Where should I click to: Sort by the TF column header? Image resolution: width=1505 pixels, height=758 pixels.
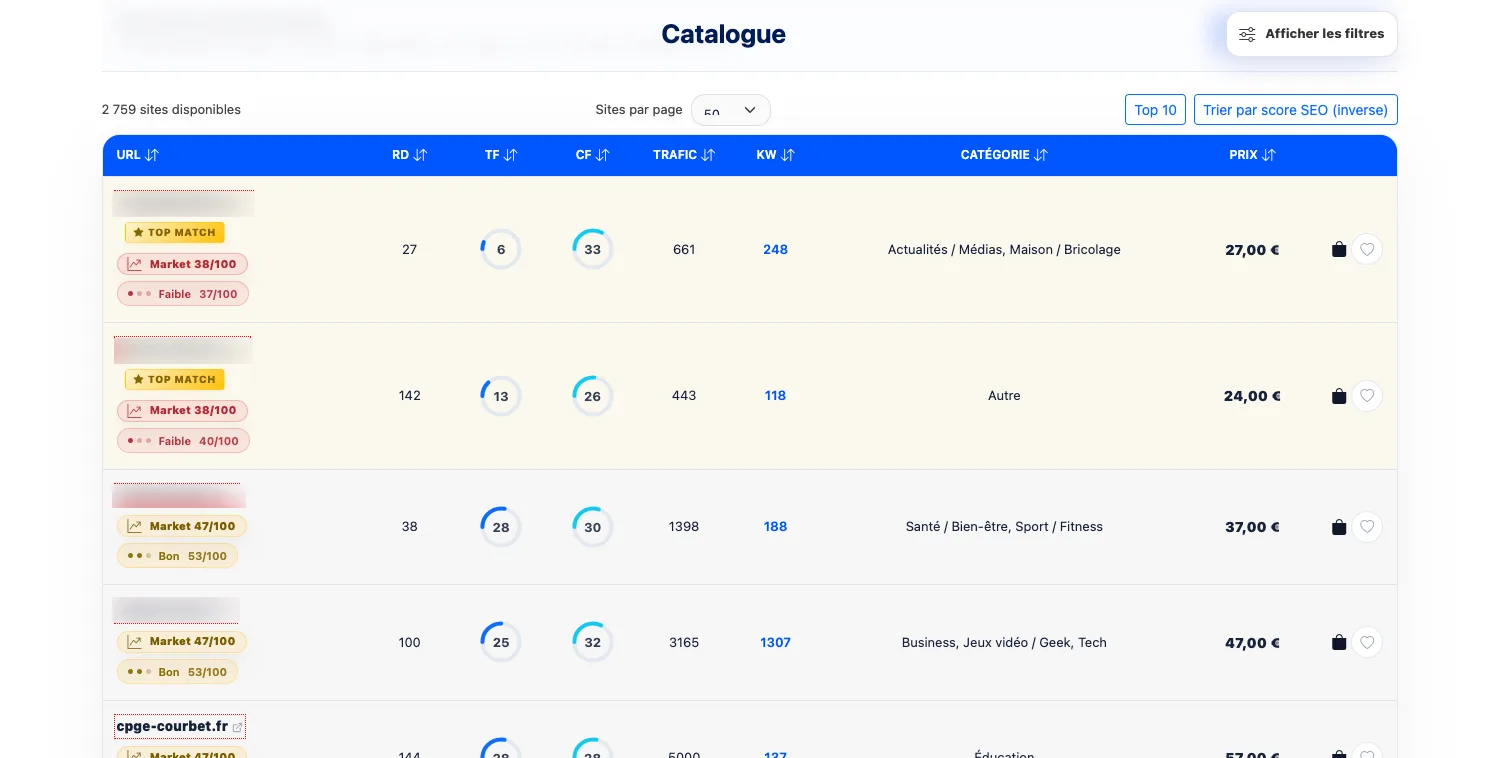pos(501,155)
